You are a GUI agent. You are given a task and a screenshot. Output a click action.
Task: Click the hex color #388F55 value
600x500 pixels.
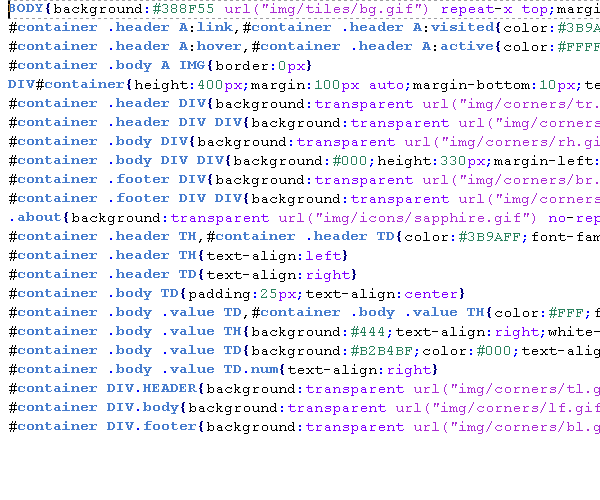point(183,9)
